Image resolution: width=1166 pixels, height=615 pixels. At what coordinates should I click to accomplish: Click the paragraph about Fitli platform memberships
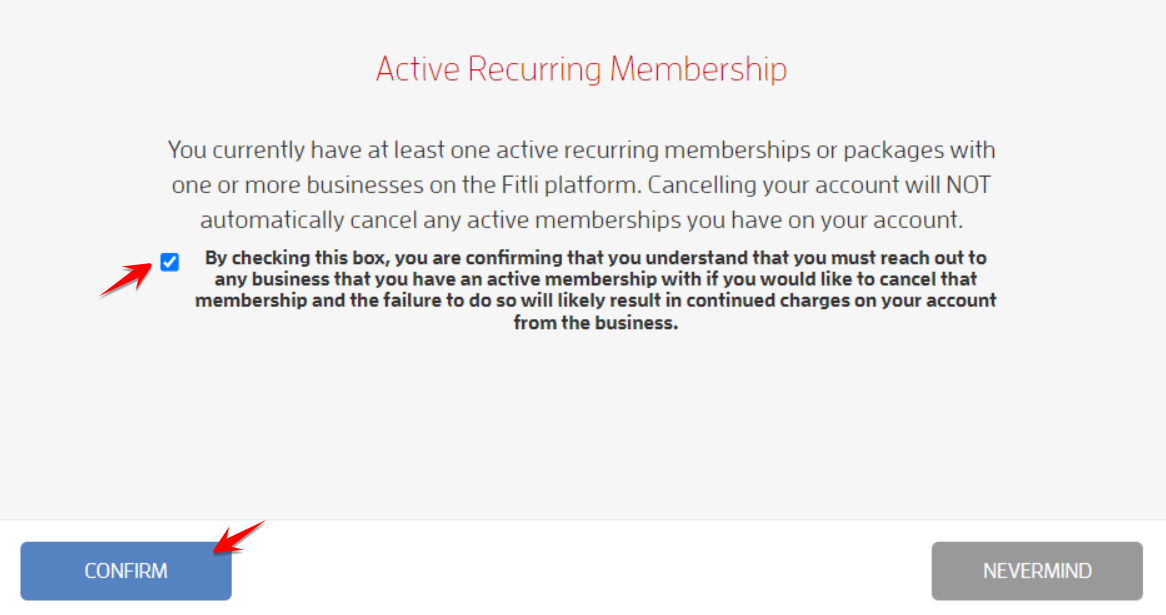tap(582, 184)
